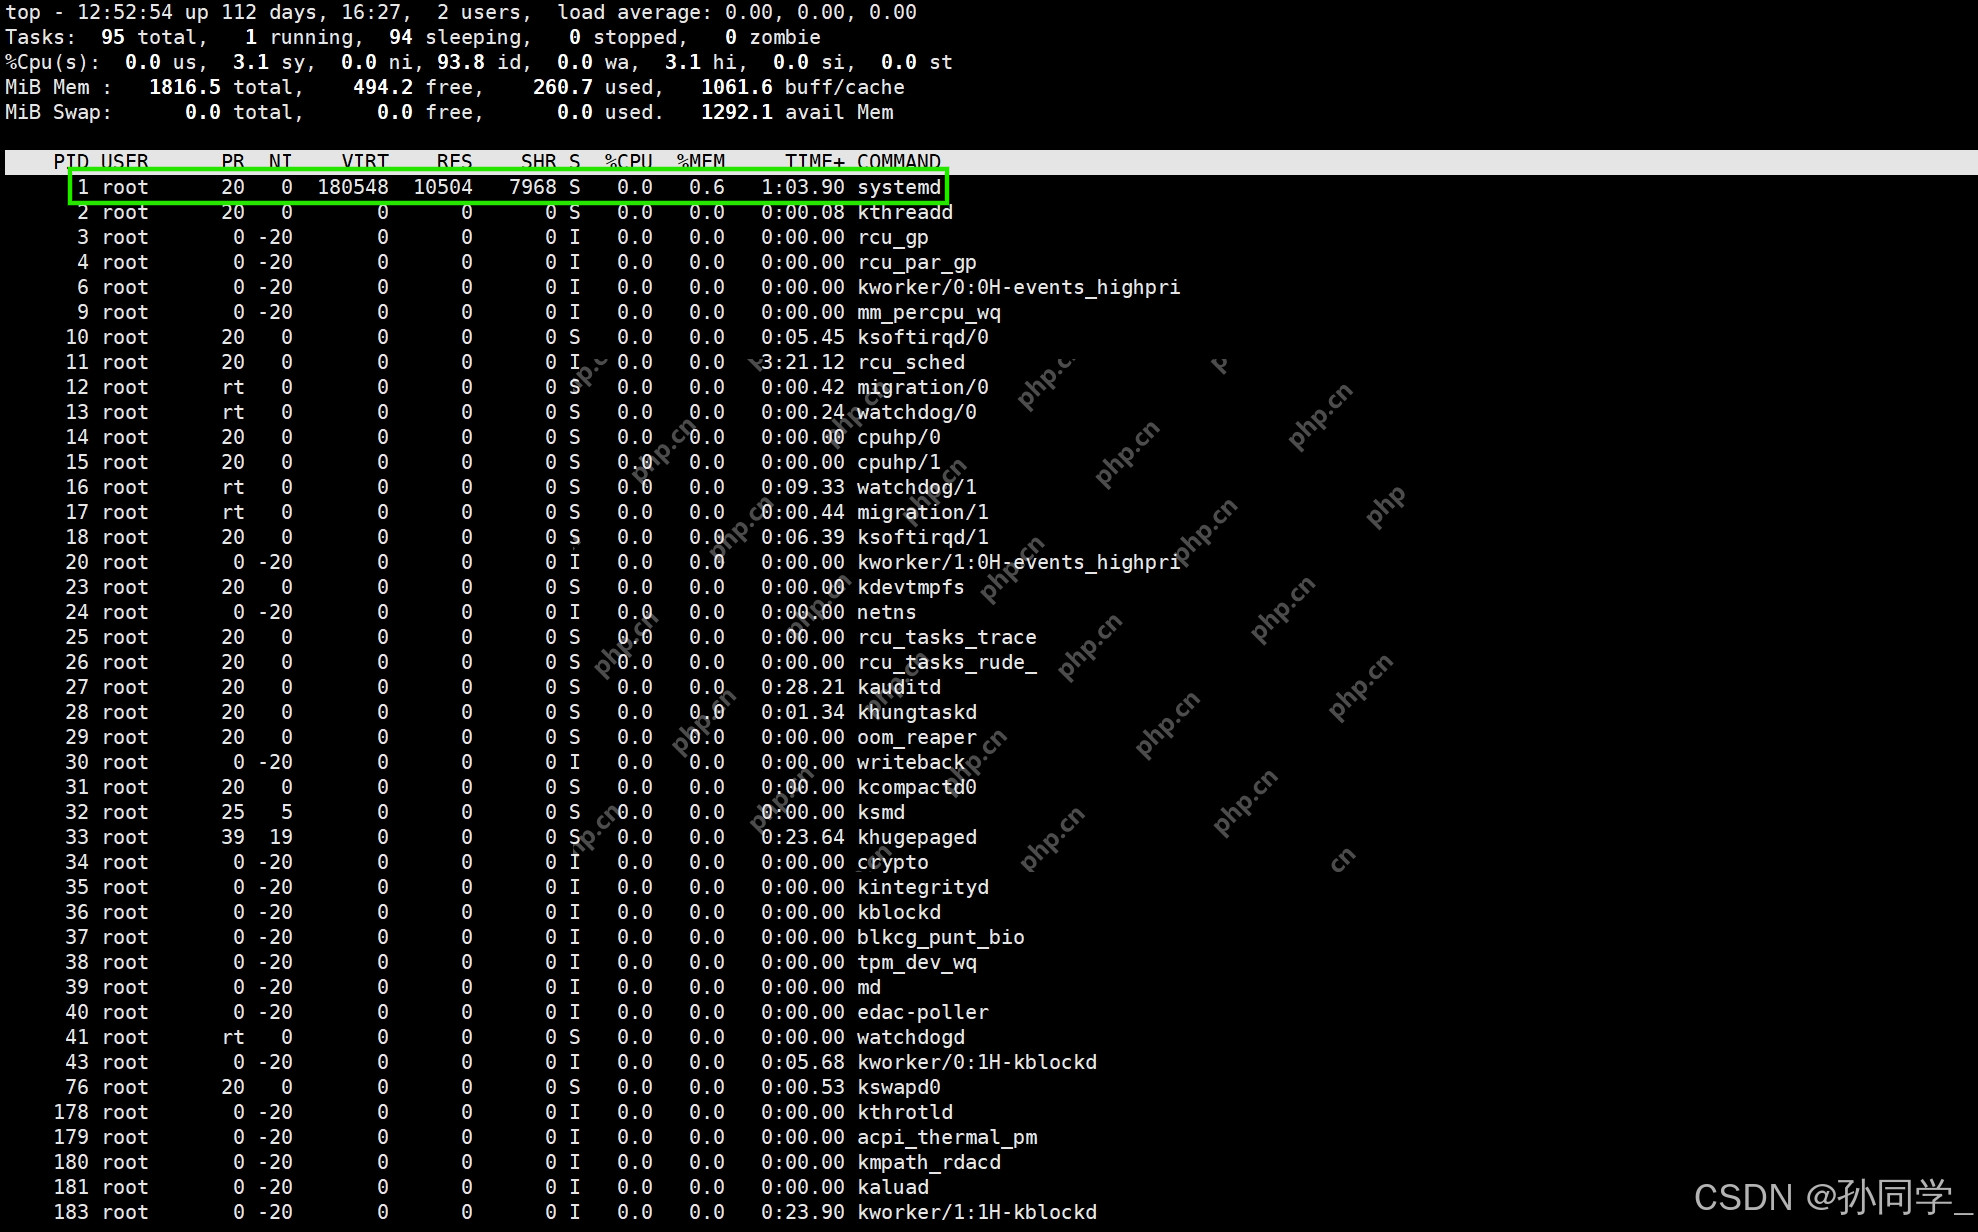This screenshot has width=1978, height=1232.
Task: Click the 1816.5 total memory value
Action: coord(185,87)
